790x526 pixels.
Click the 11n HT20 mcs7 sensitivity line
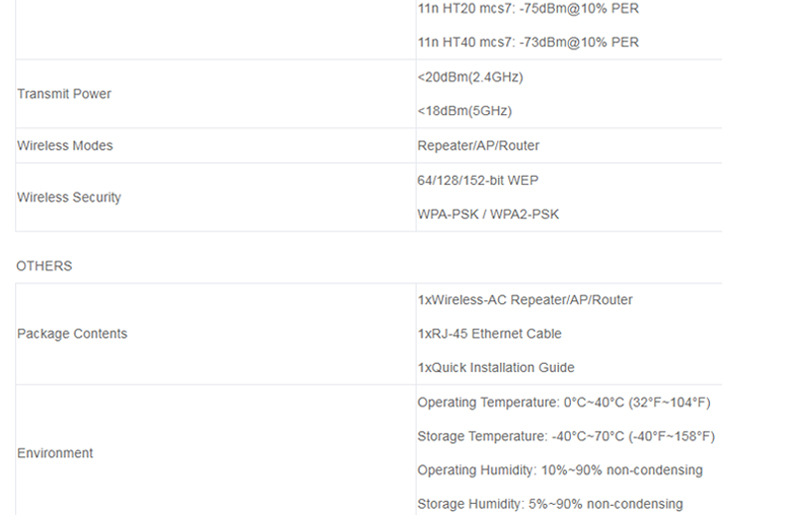point(527,9)
